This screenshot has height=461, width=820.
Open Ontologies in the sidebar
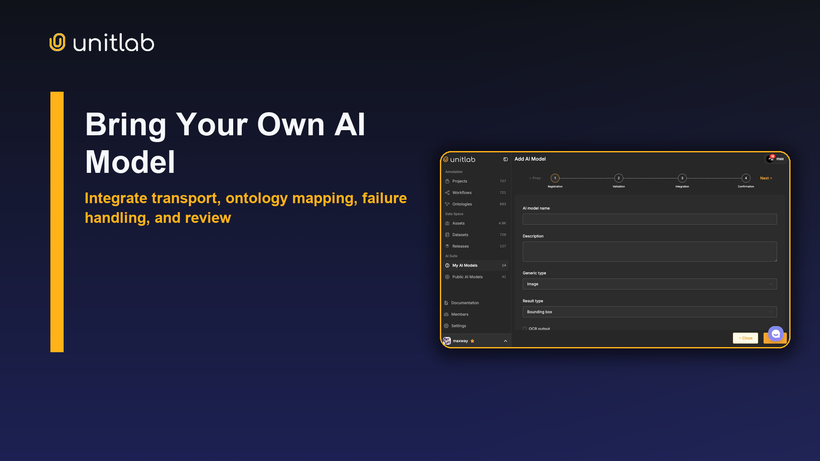pos(475,204)
